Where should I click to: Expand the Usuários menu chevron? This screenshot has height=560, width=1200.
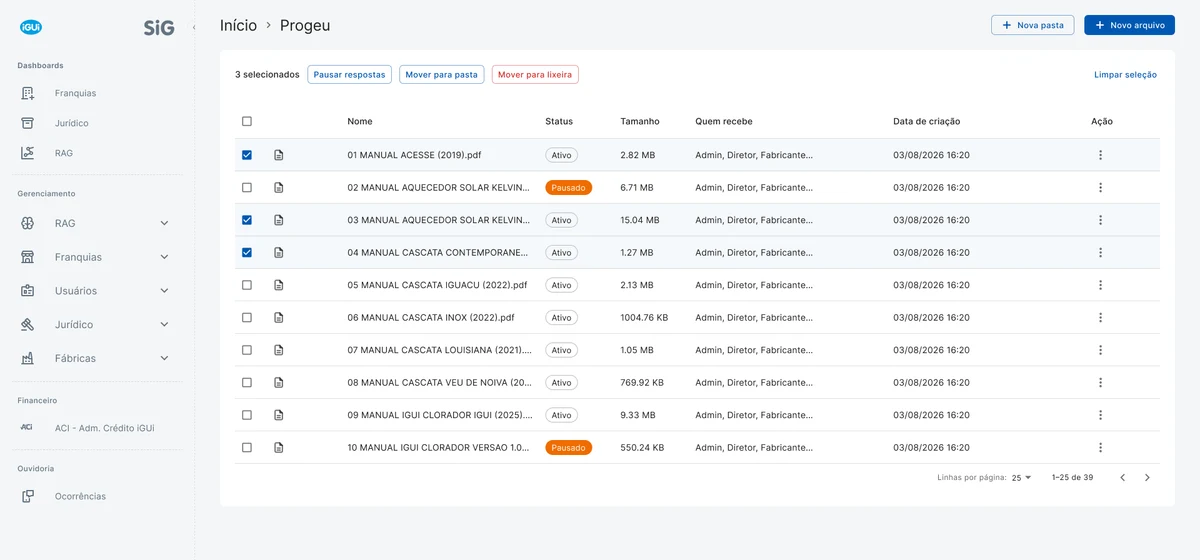click(165, 291)
